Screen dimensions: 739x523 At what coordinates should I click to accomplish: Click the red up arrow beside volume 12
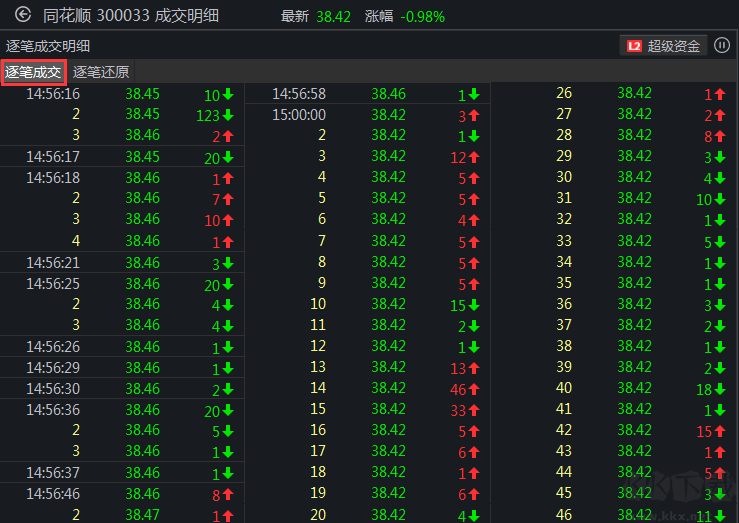(474, 156)
